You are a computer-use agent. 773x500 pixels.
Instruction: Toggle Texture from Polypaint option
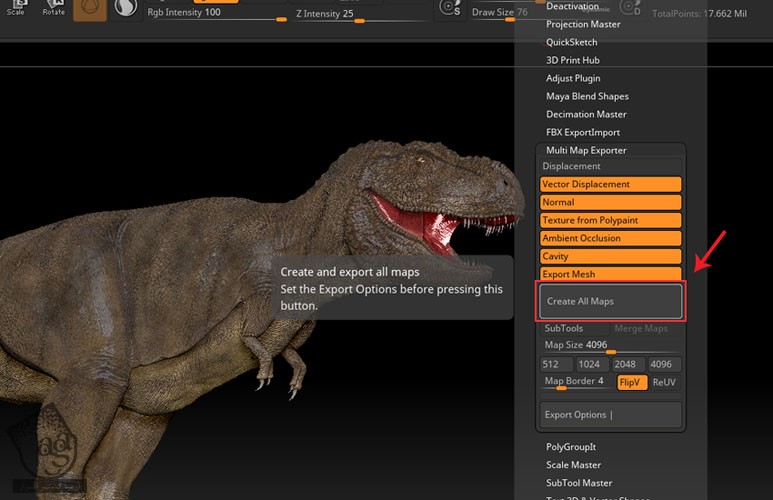610,220
